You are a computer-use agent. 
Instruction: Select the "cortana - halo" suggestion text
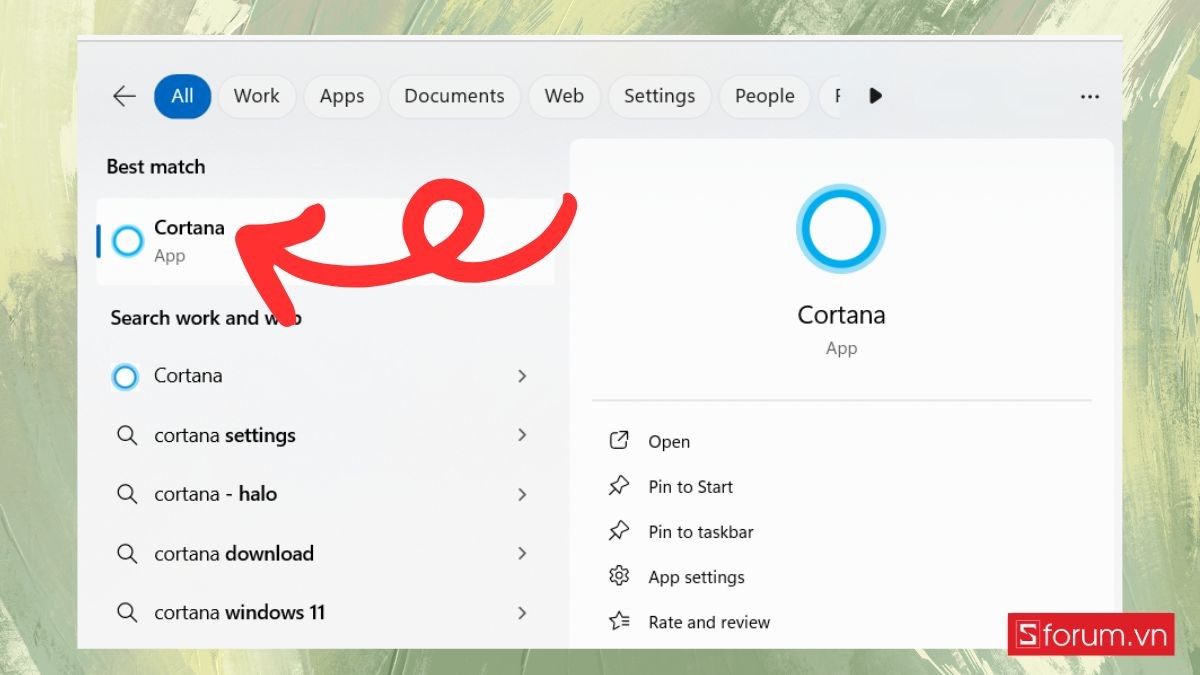215,494
